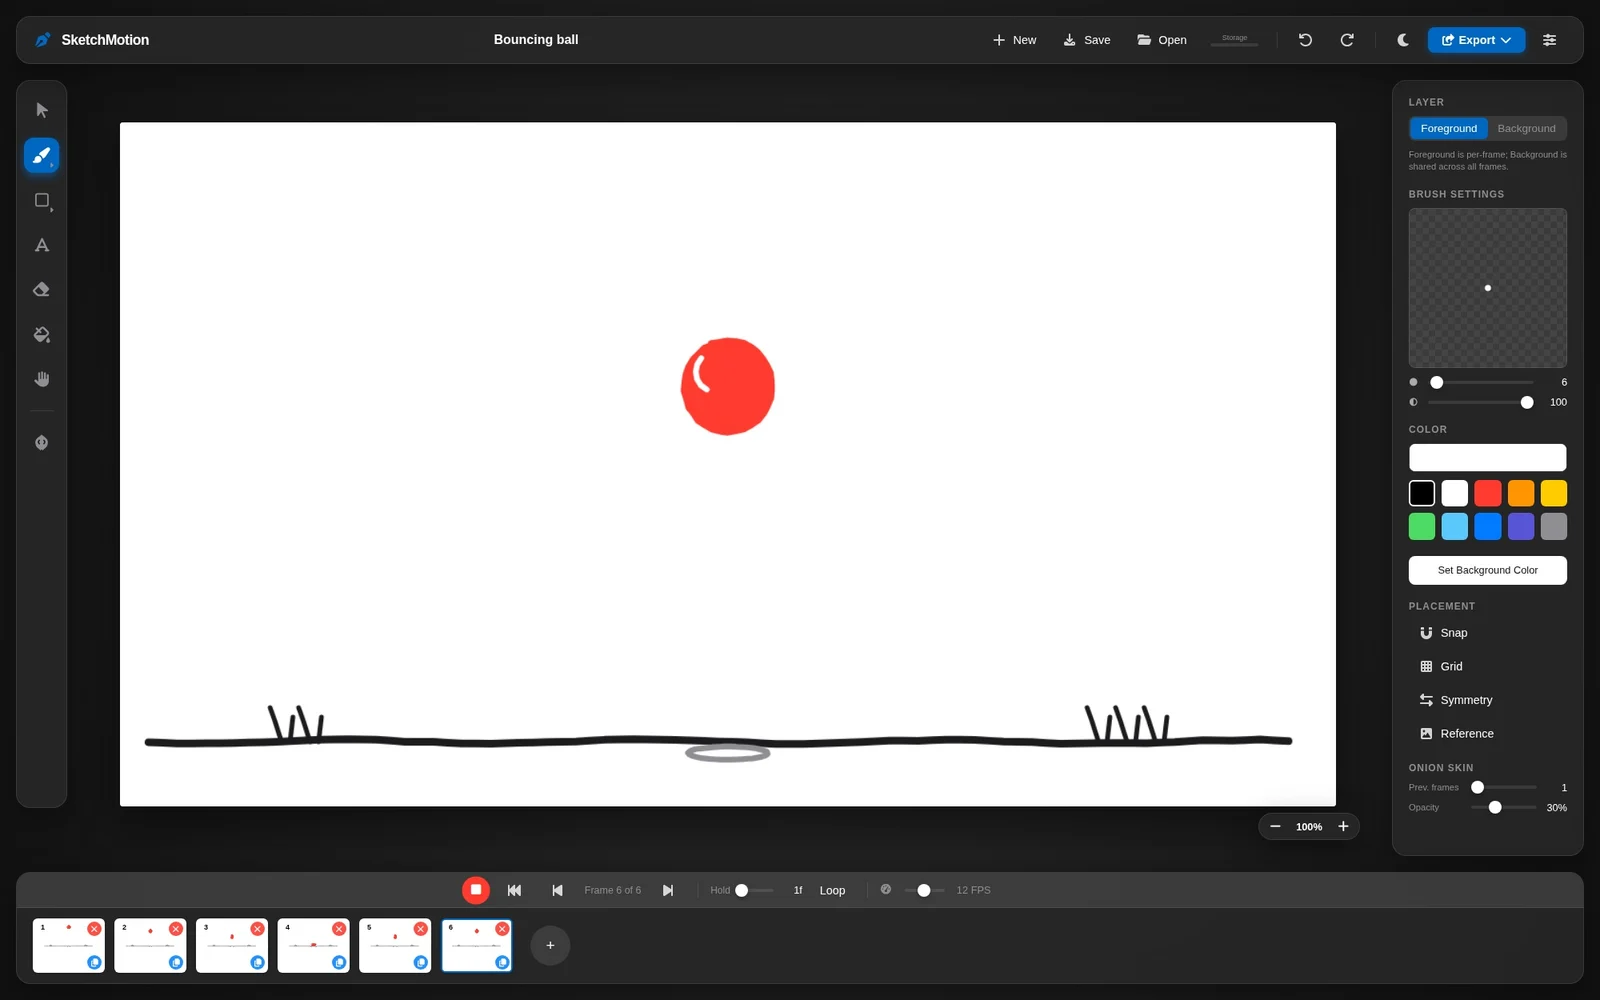Step to the previous frame
The width and height of the screenshot is (1600, 1000).
pos(557,890)
